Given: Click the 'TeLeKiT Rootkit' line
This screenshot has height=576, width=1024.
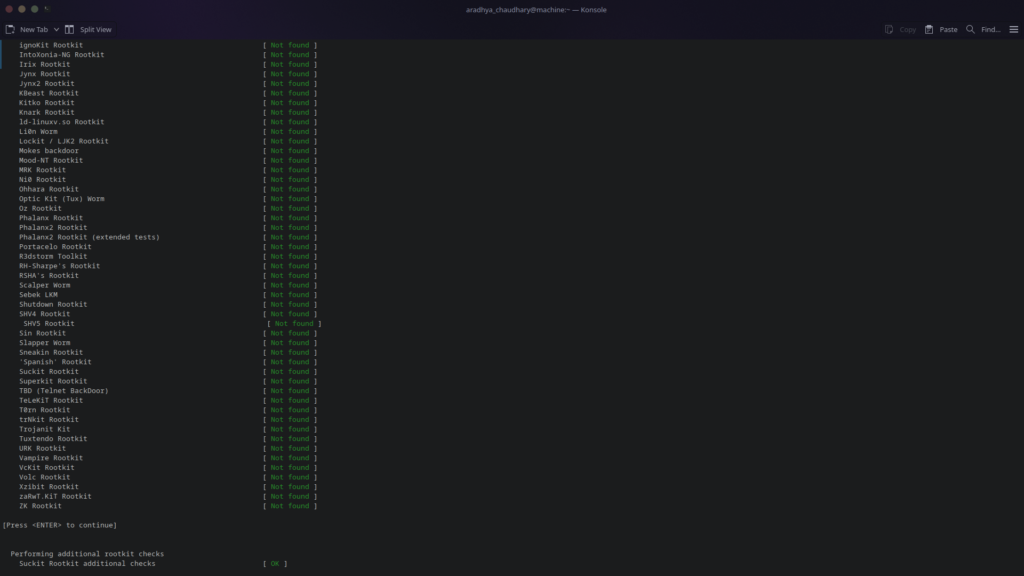Looking at the screenshot, I should [x=51, y=400].
